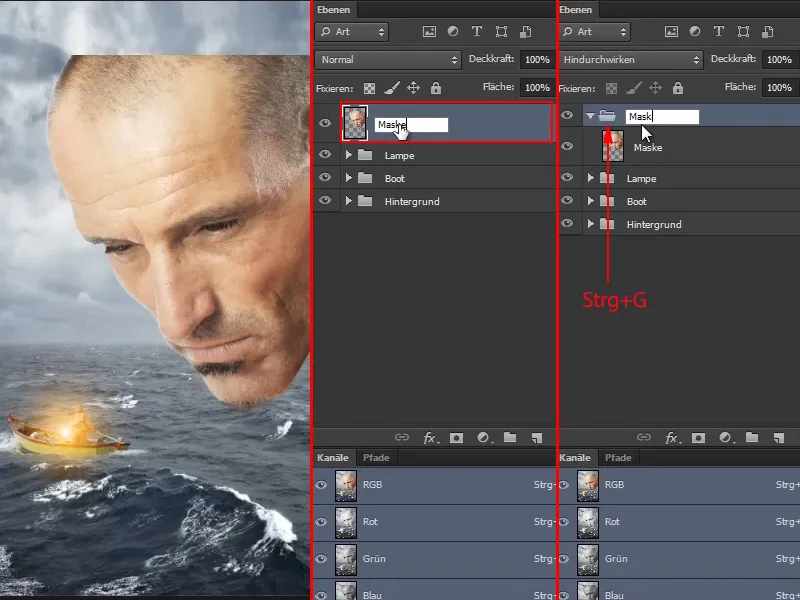
Task: Switch to Pfade tab in right panel
Action: (618, 458)
